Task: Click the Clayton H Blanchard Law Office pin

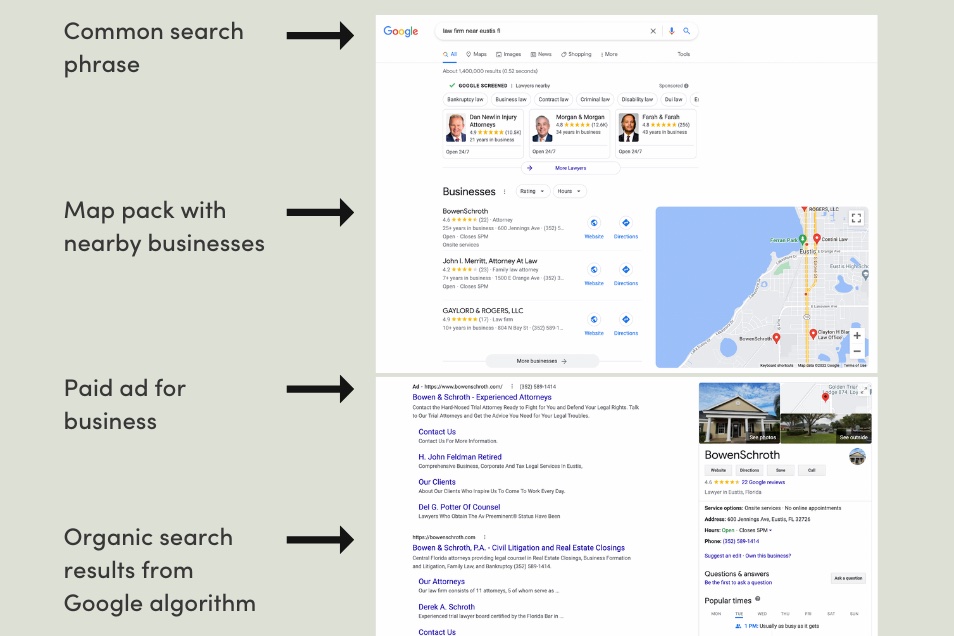Action: tap(813, 334)
